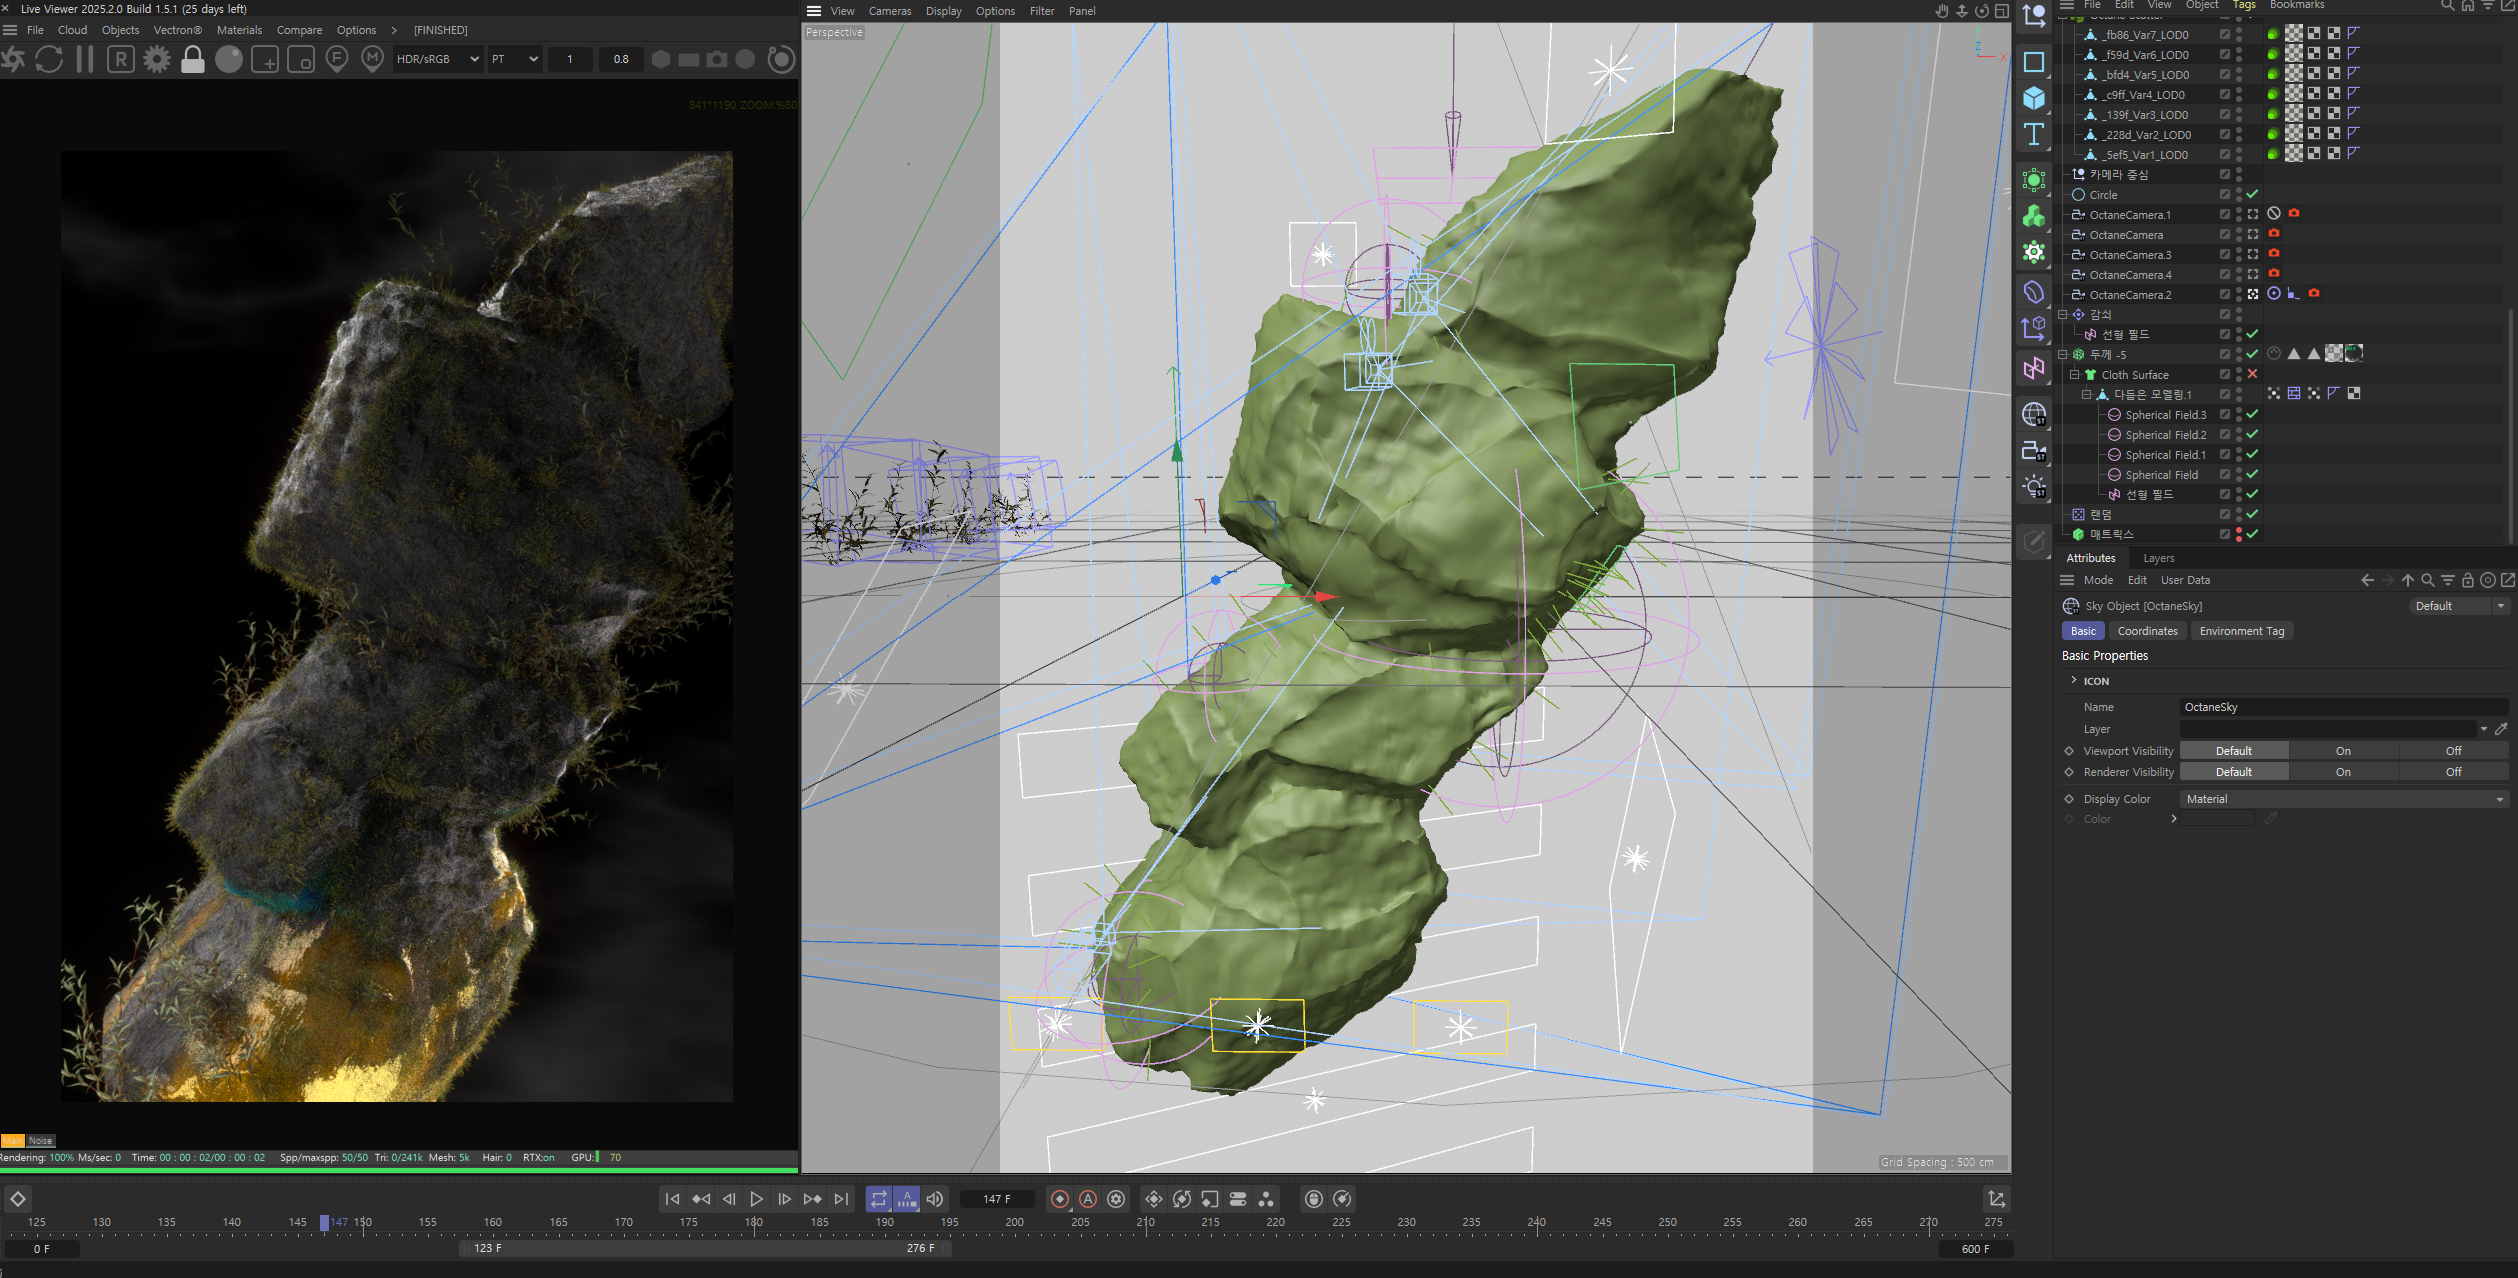The height and width of the screenshot is (1278, 2518).
Task: Go to the start of the animation
Action: [672, 1199]
